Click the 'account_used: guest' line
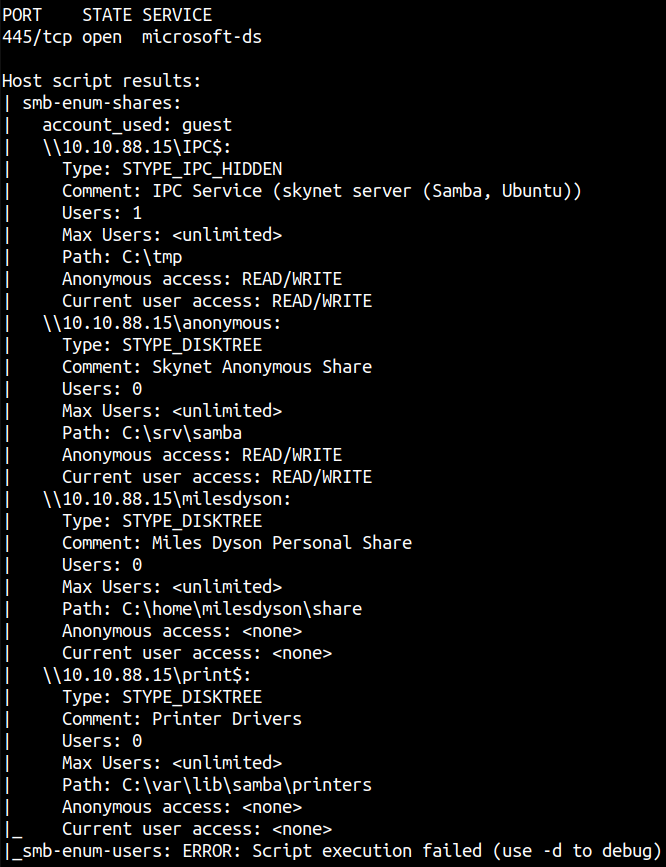 [136, 125]
